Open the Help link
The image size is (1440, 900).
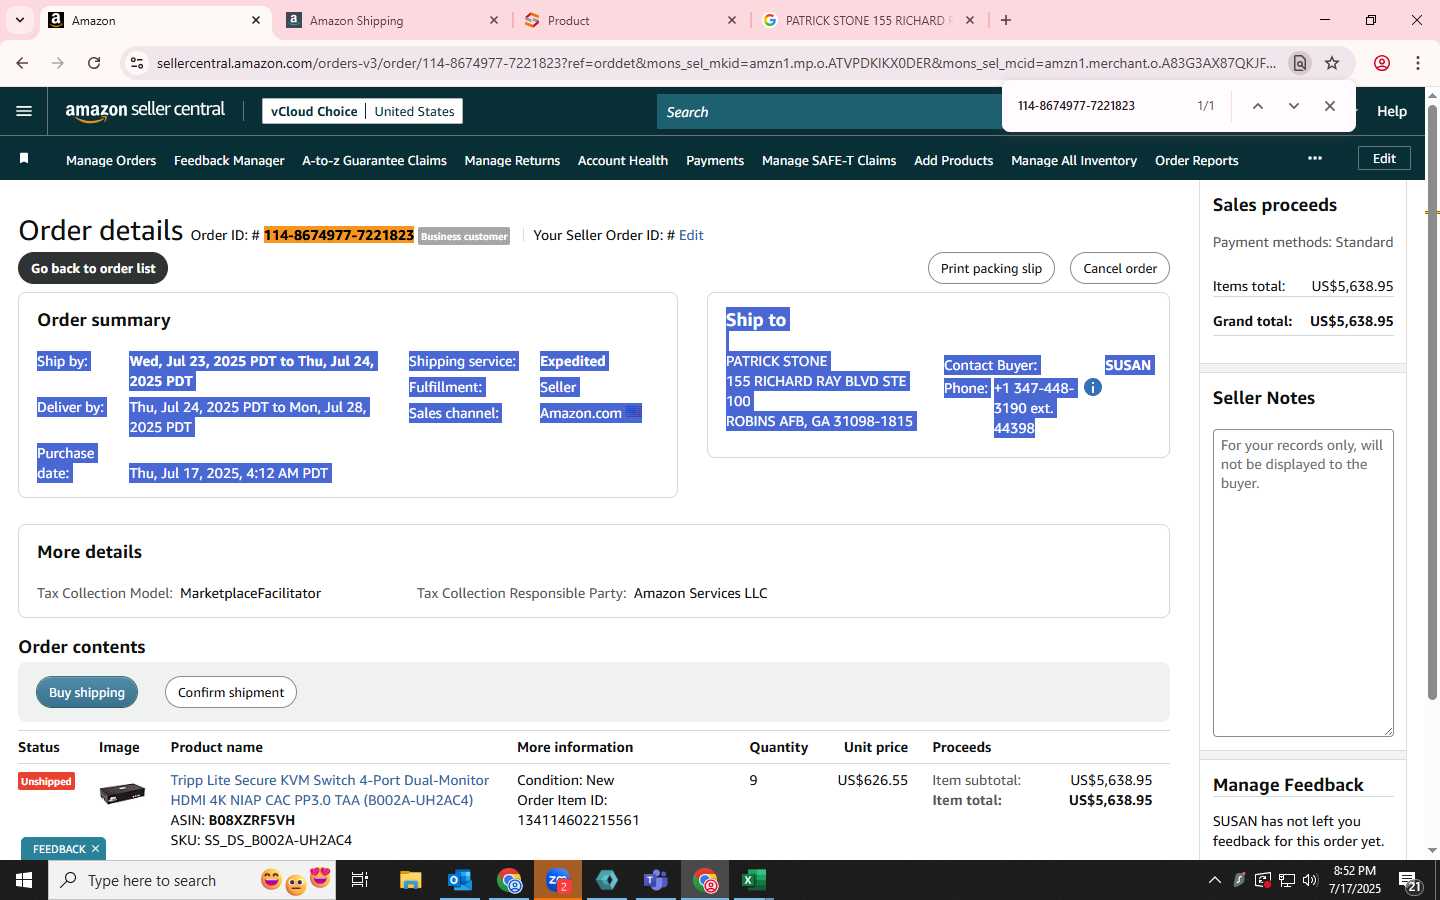click(x=1391, y=111)
